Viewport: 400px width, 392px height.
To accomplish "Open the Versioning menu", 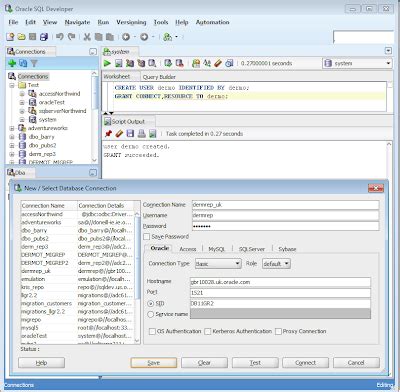I will (x=131, y=22).
